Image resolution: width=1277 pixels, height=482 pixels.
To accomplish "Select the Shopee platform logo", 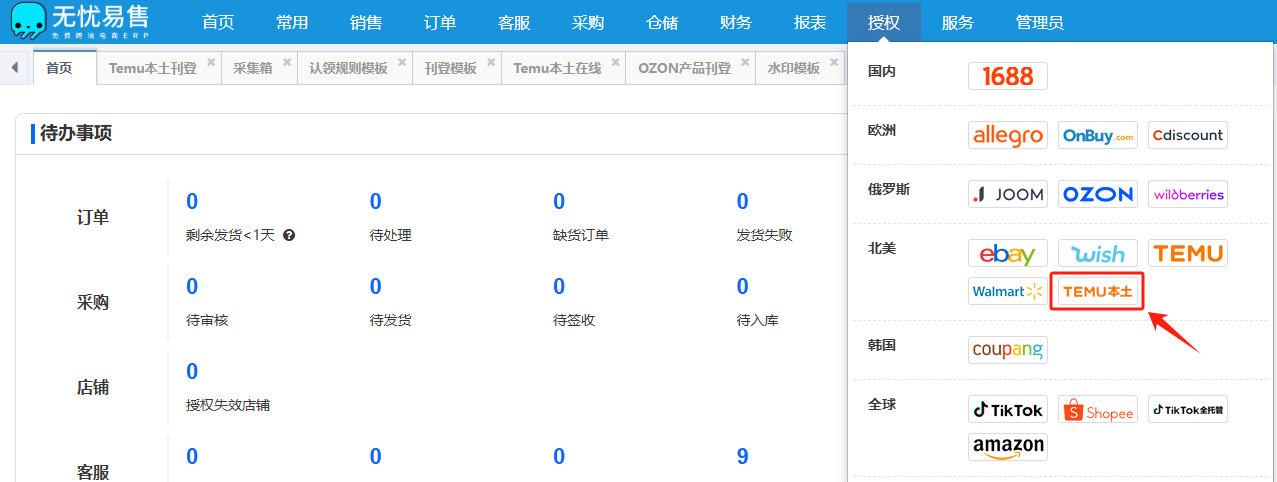I will [1097, 409].
